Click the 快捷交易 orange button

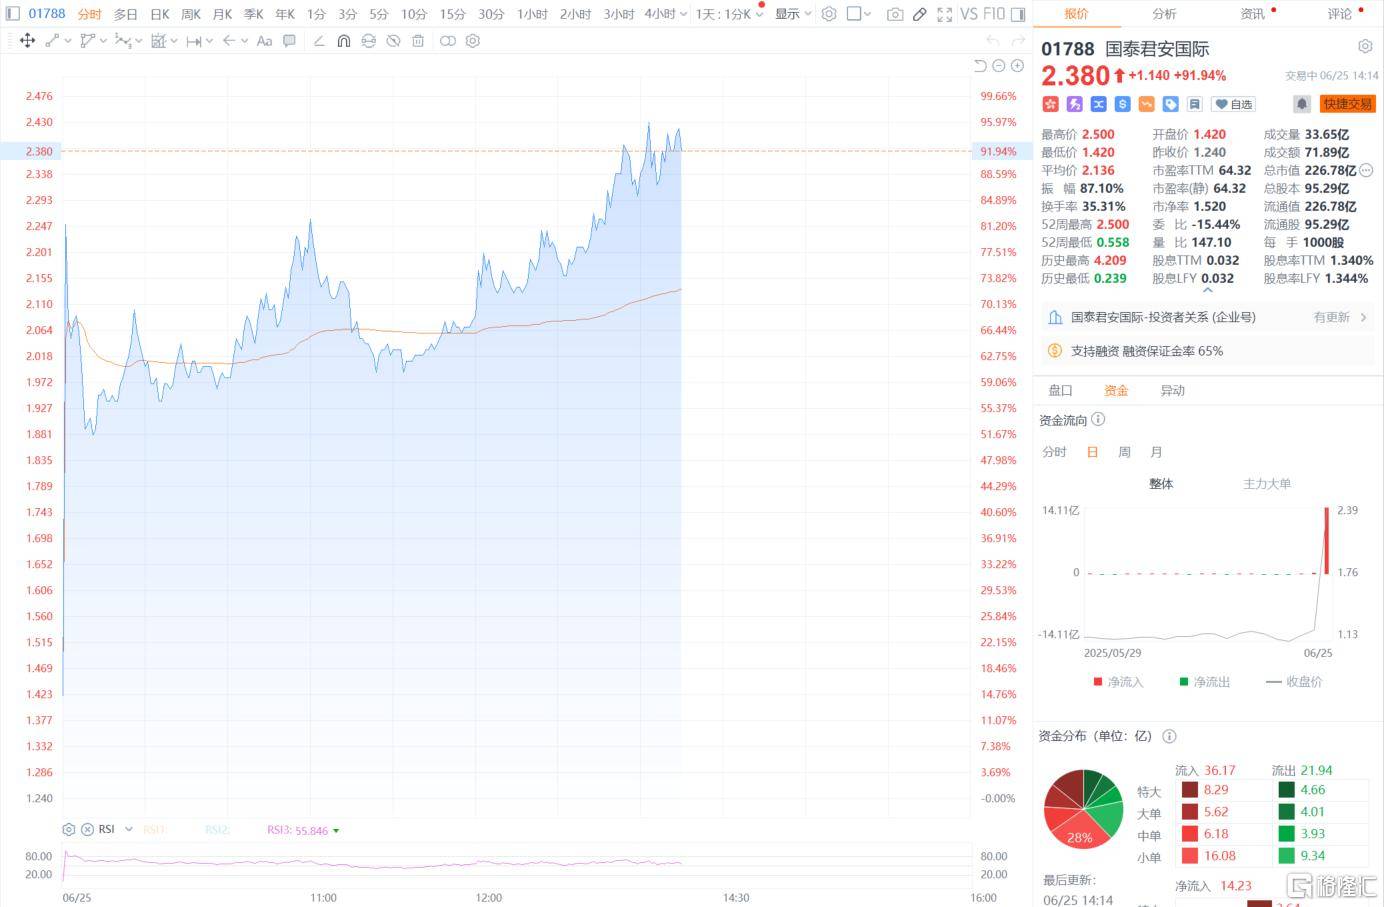[x=1346, y=103]
